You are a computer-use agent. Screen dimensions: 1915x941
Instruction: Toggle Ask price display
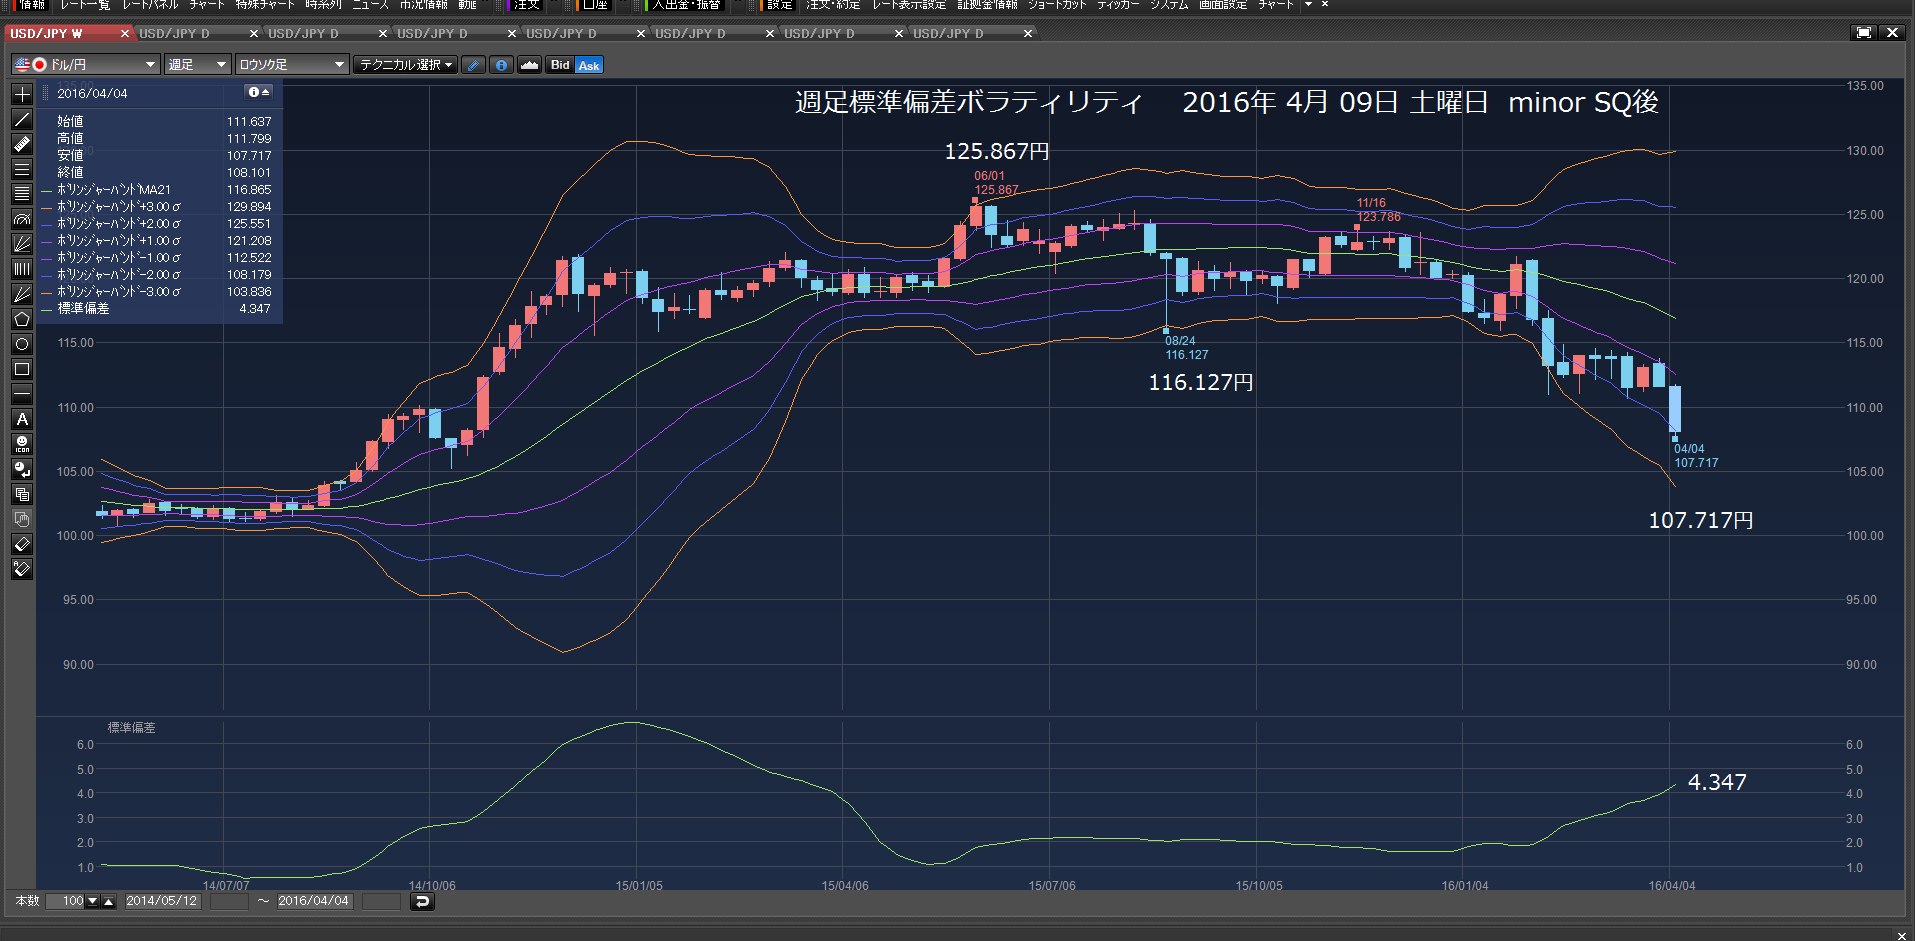(x=589, y=65)
